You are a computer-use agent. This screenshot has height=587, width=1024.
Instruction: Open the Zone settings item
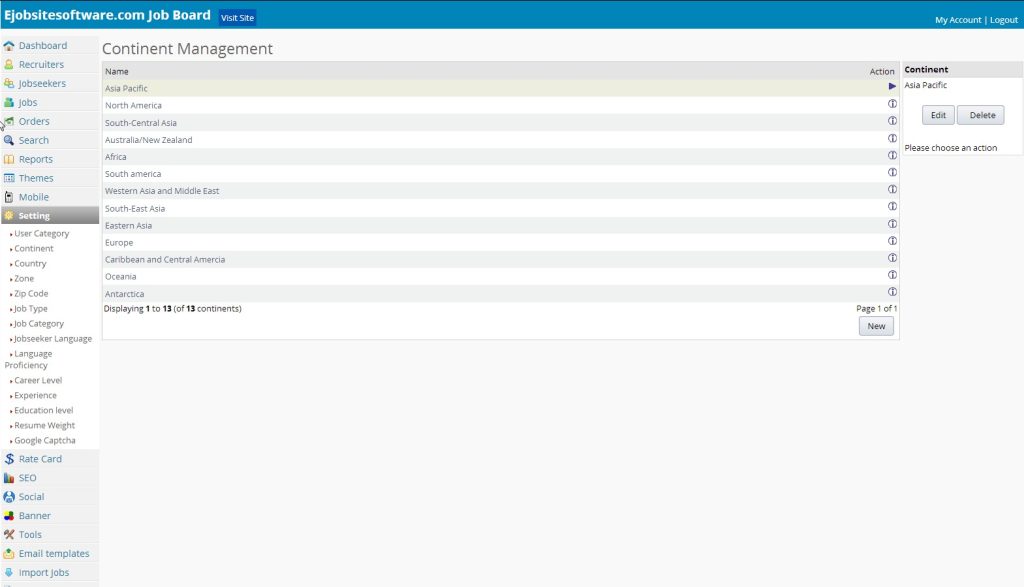pos(24,279)
